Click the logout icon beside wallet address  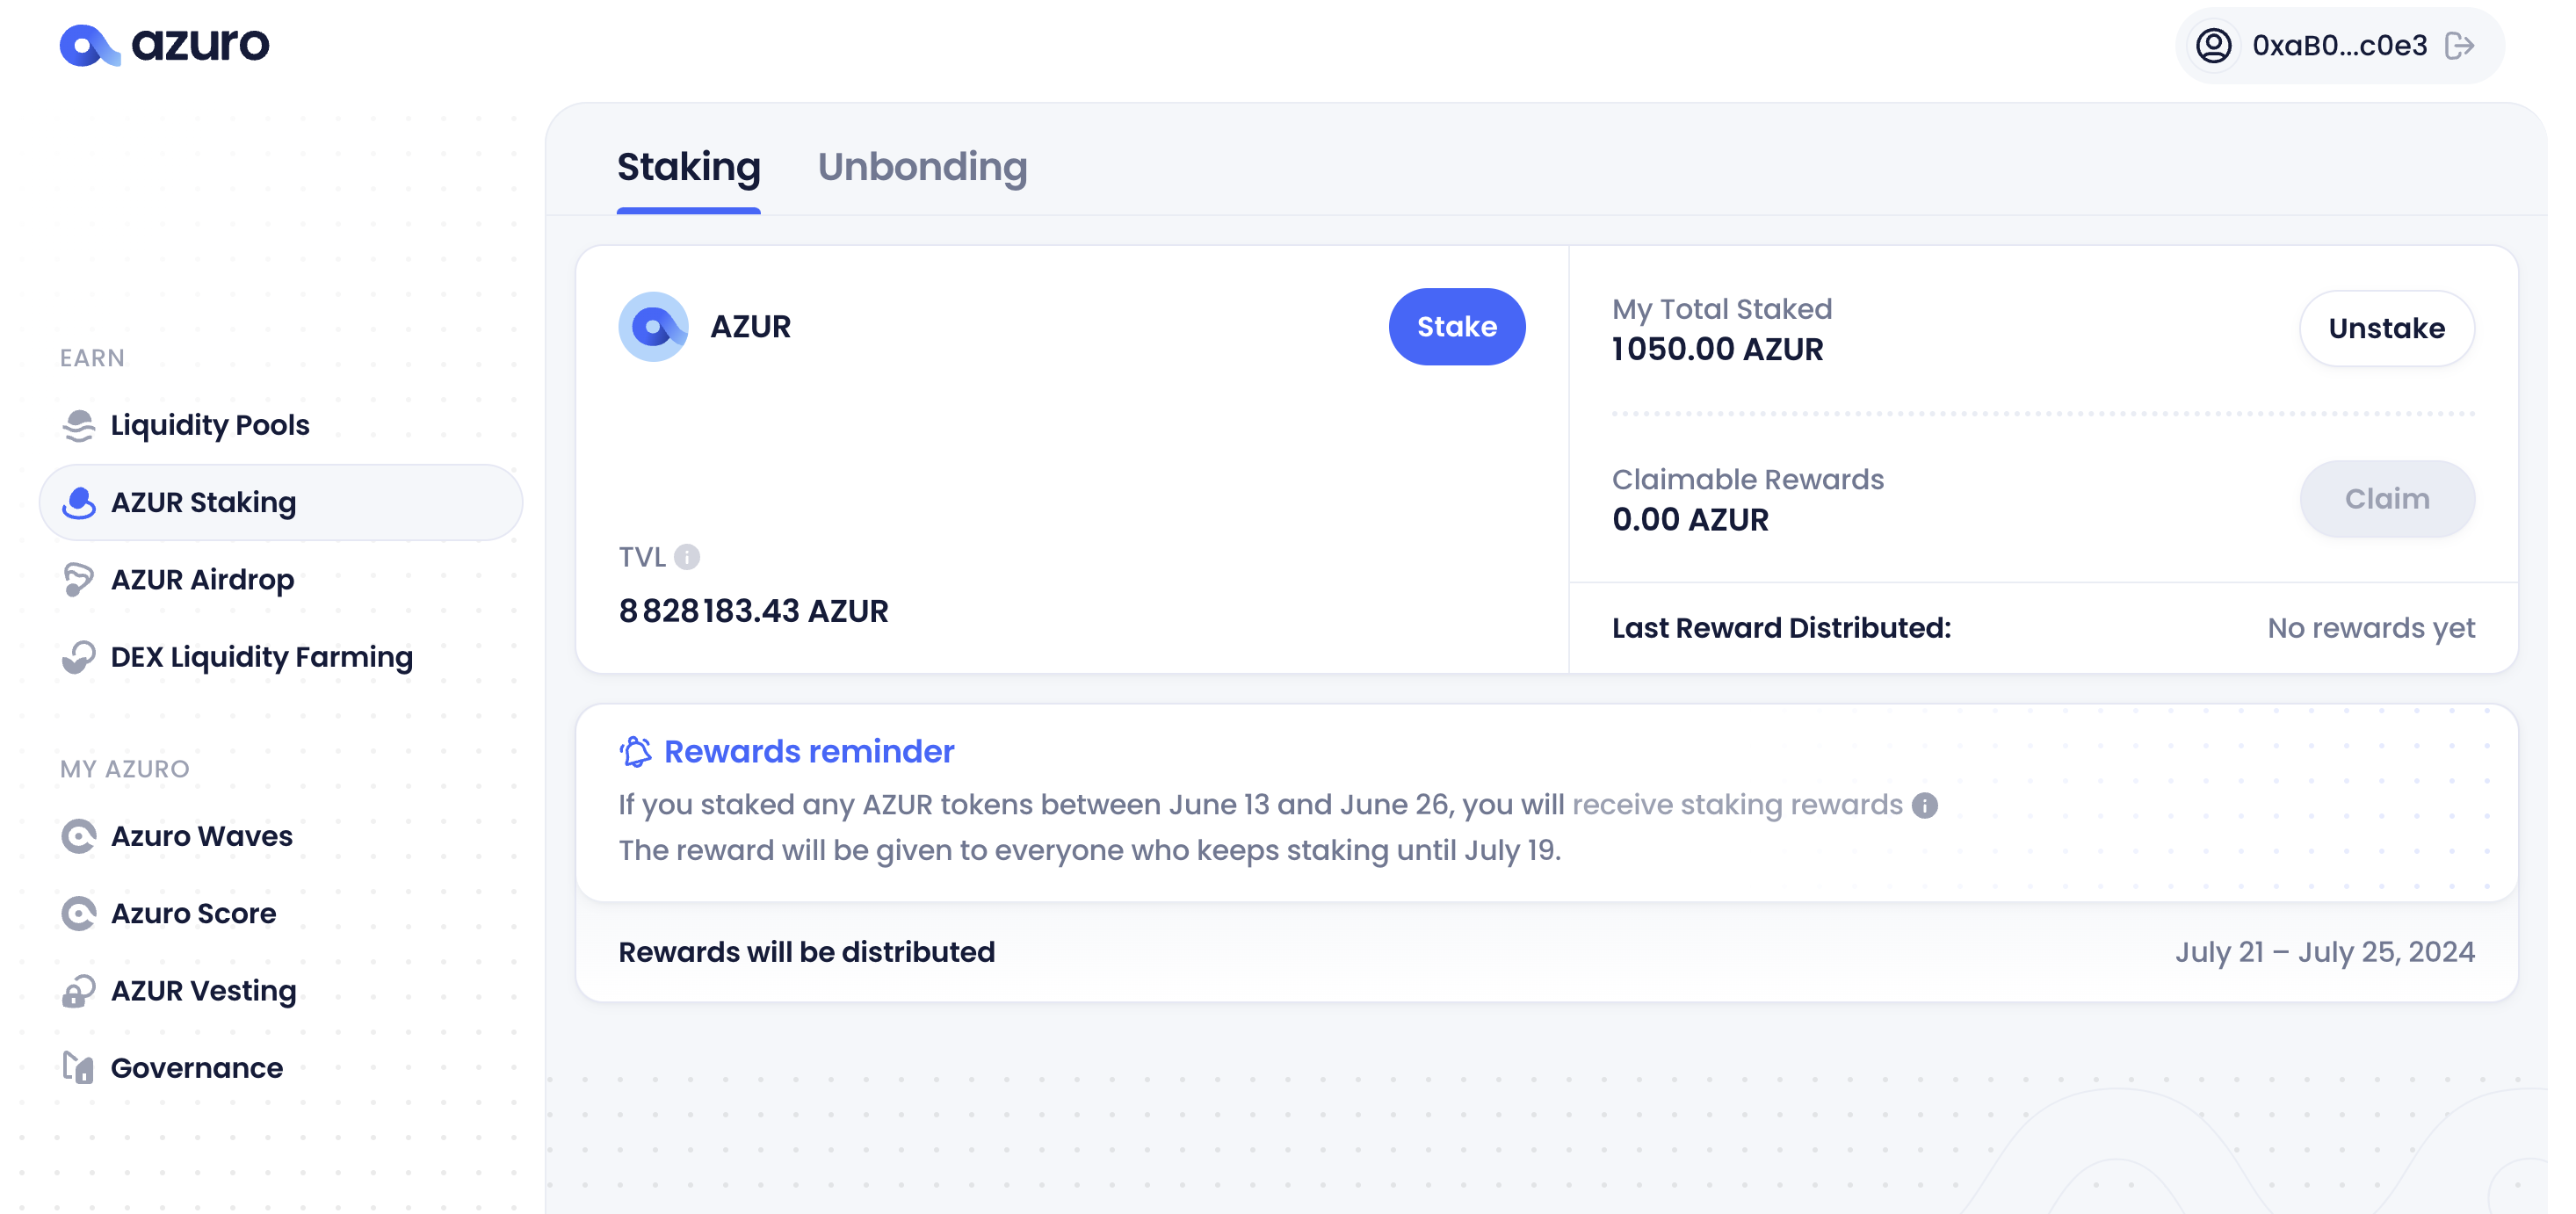tap(2459, 46)
